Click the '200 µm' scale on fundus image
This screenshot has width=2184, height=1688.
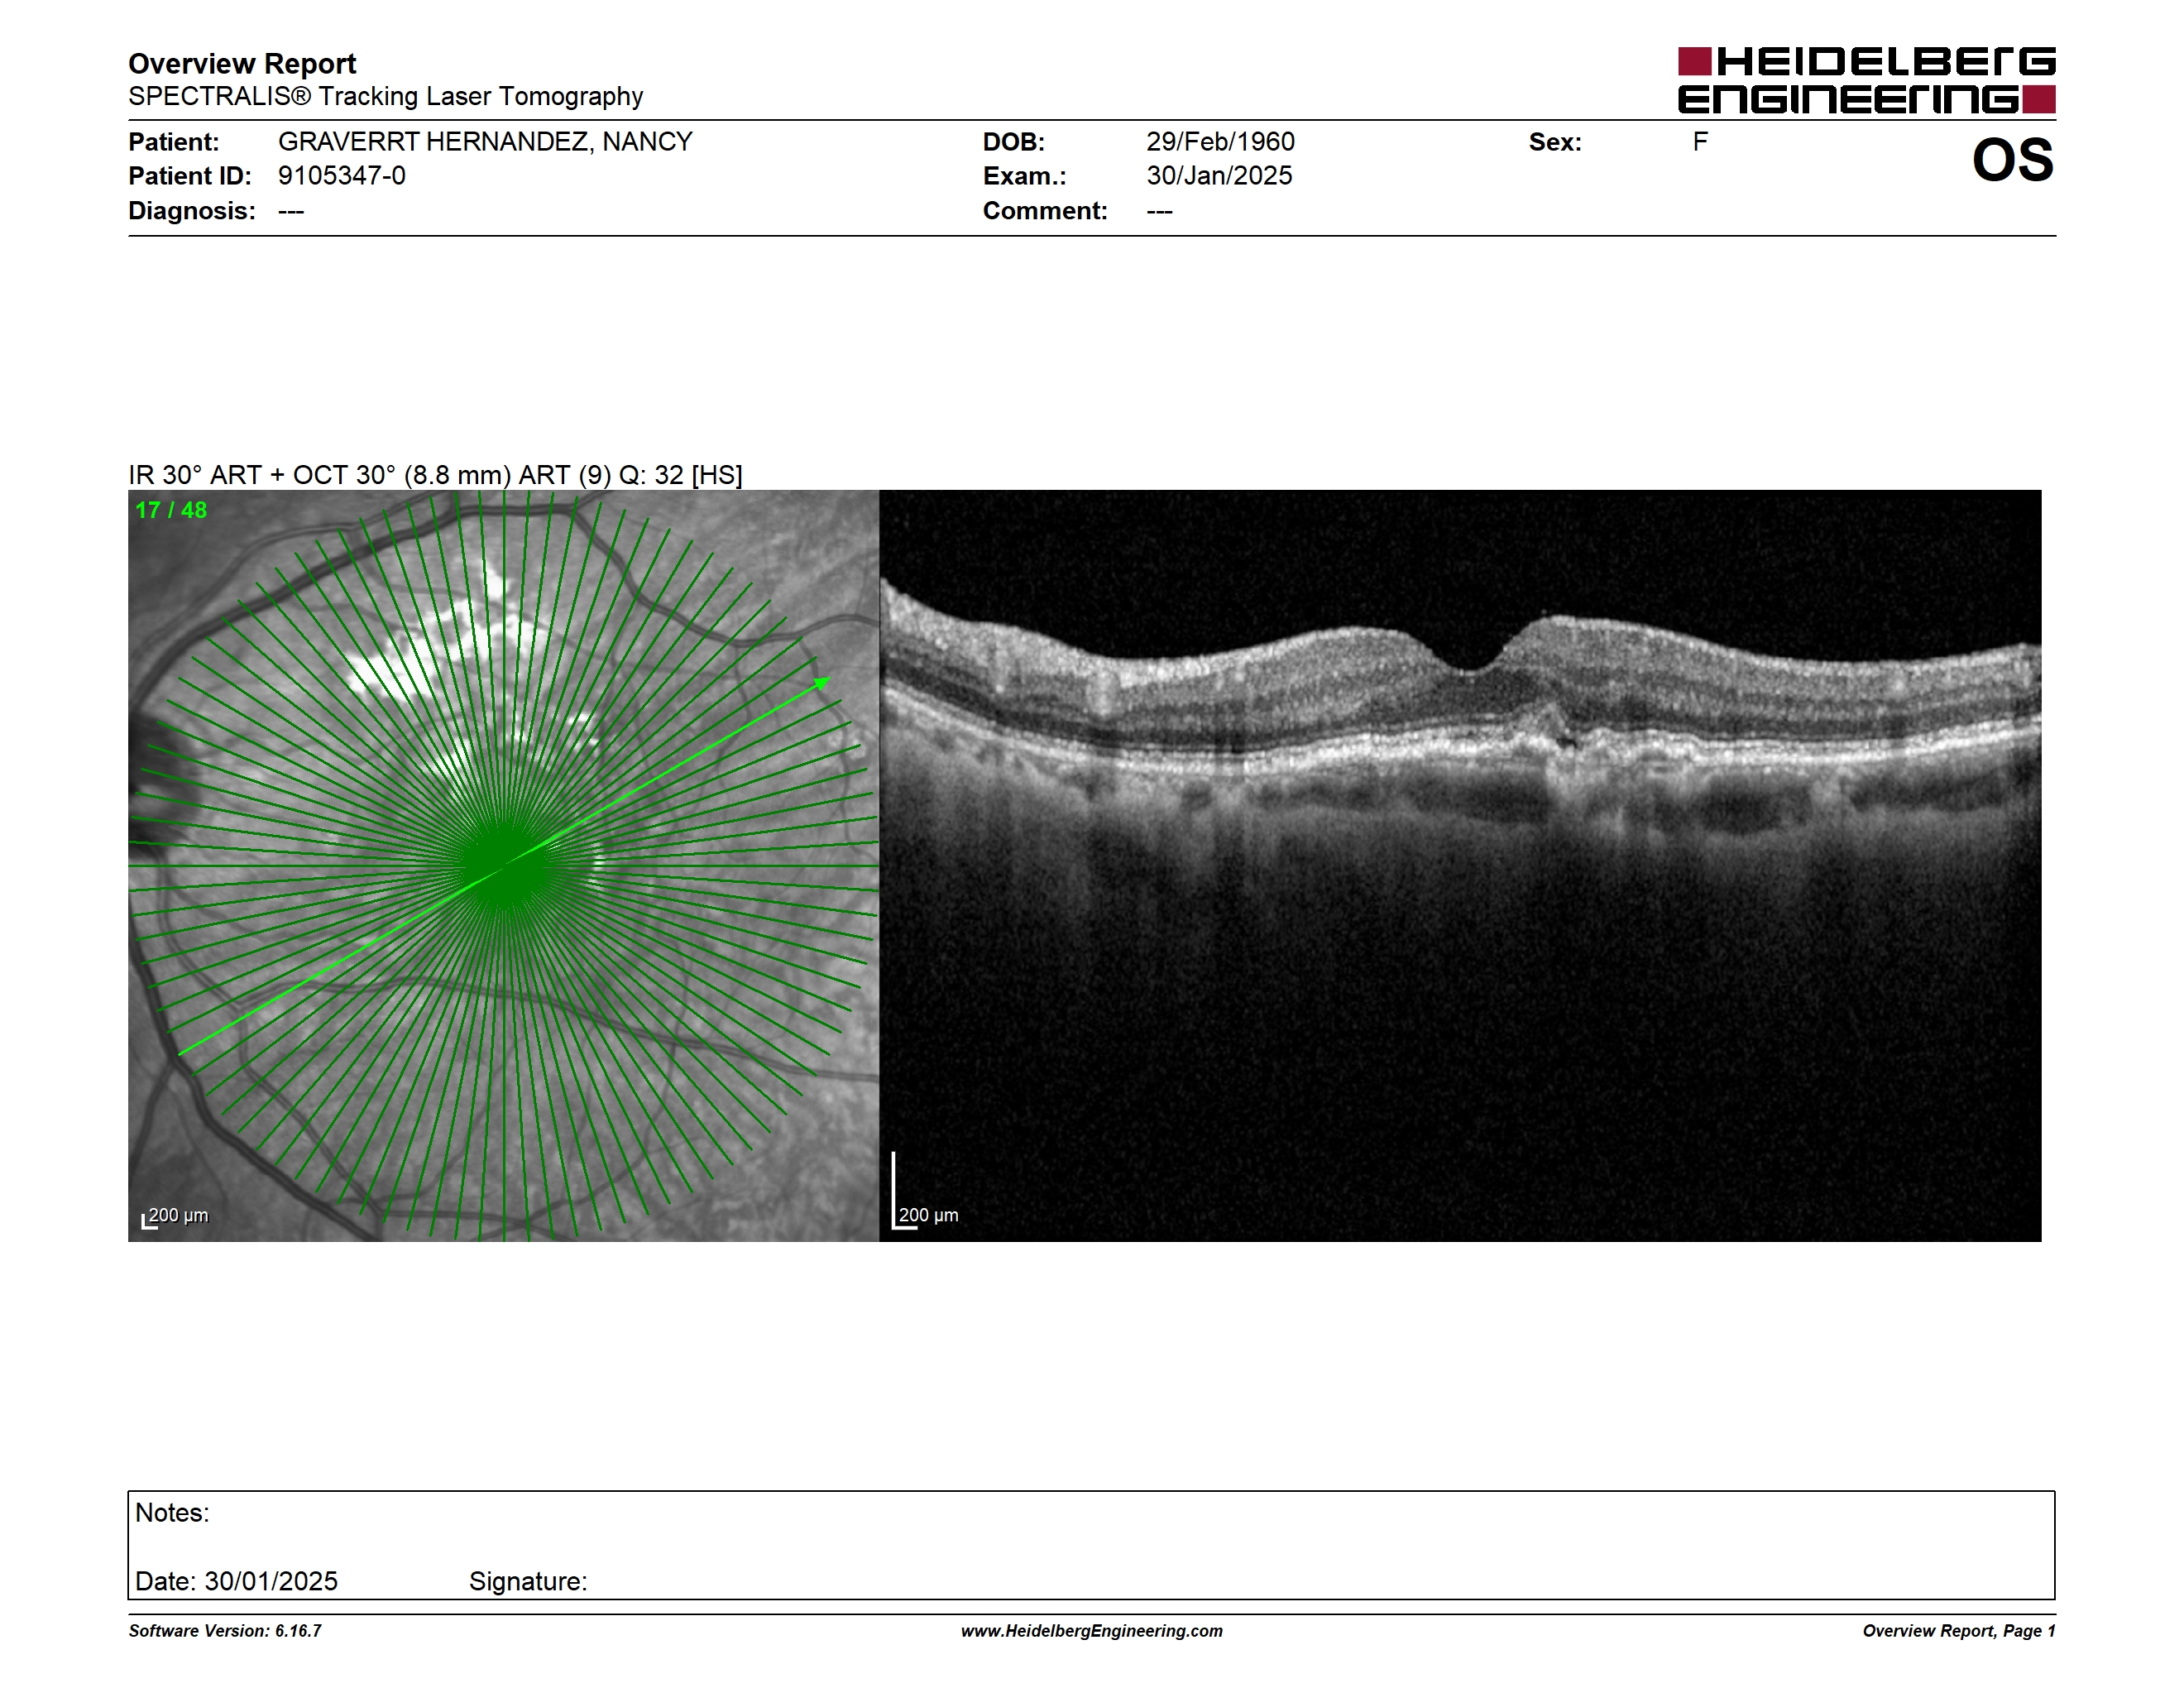coord(175,1216)
